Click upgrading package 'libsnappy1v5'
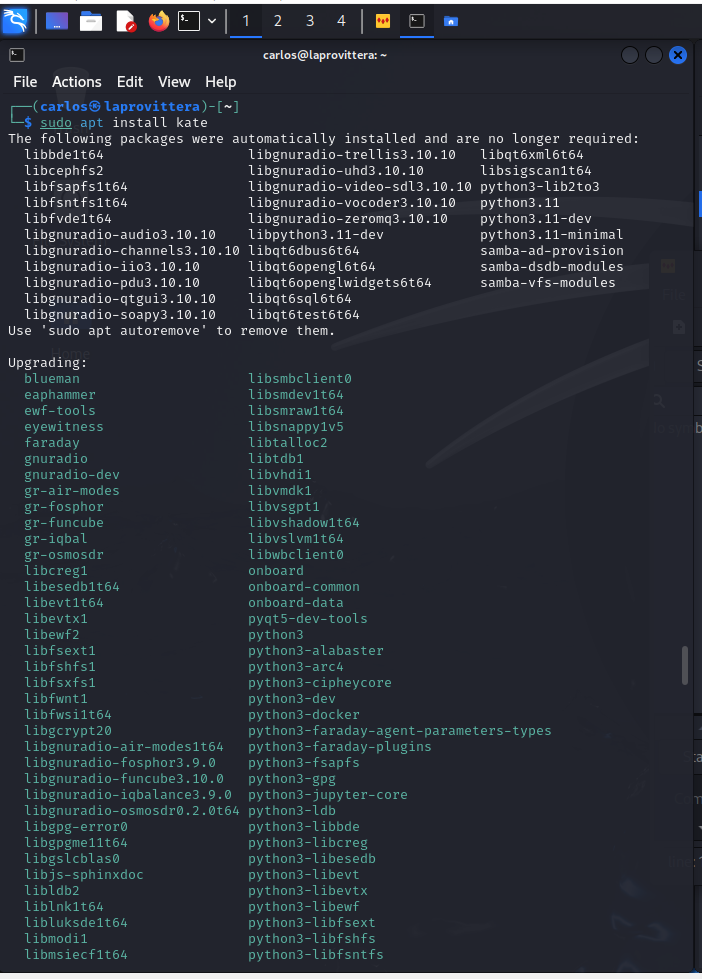Screen dimensions: 702x979 [296, 426]
